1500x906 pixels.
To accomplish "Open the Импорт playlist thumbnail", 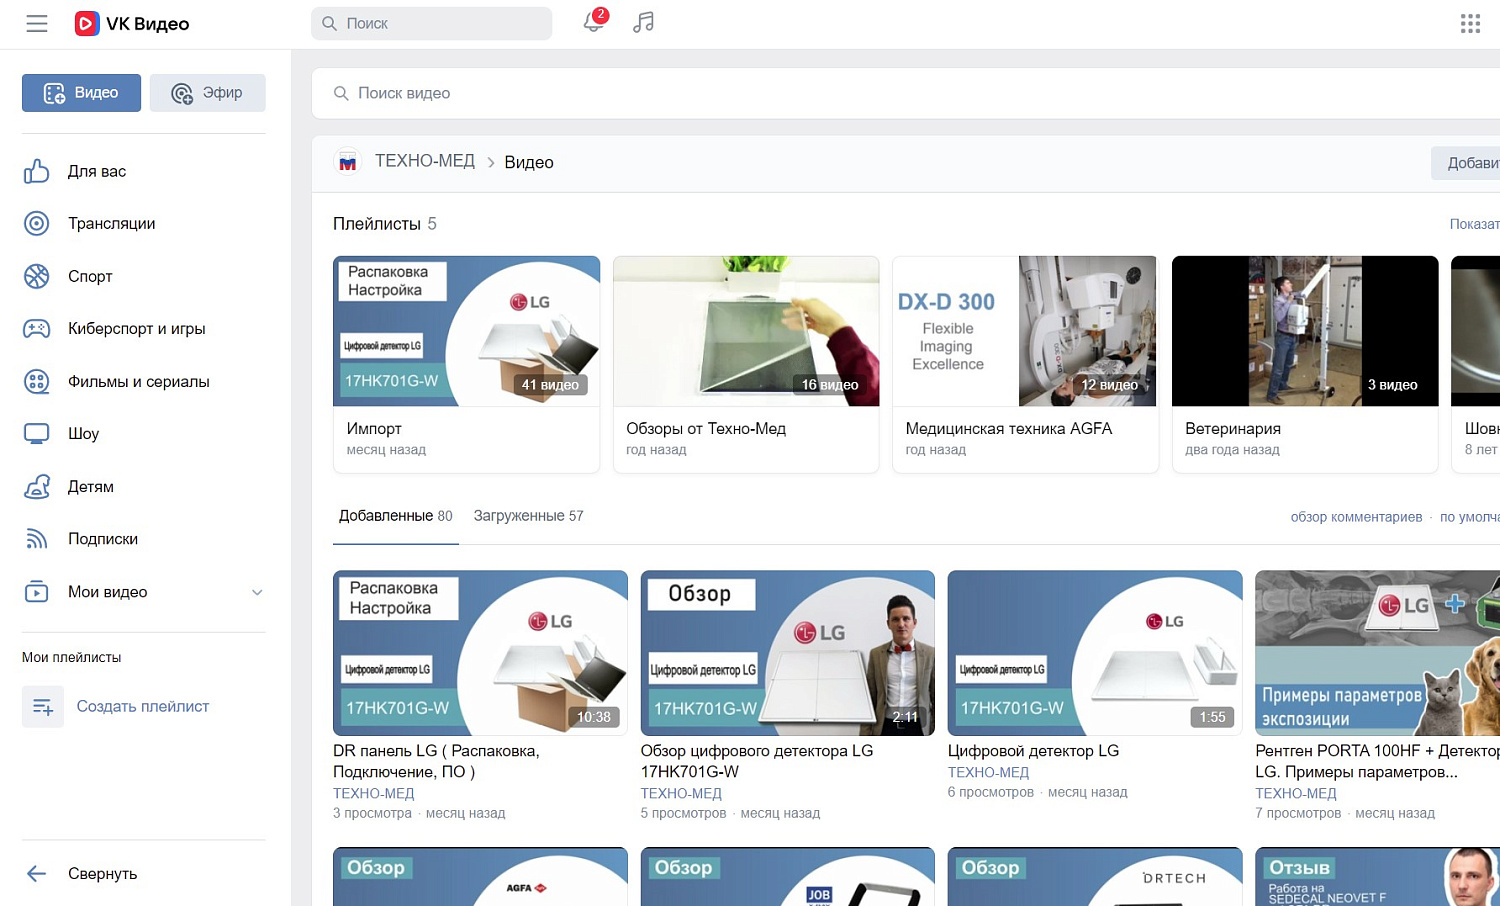I will [x=466, y=331].
